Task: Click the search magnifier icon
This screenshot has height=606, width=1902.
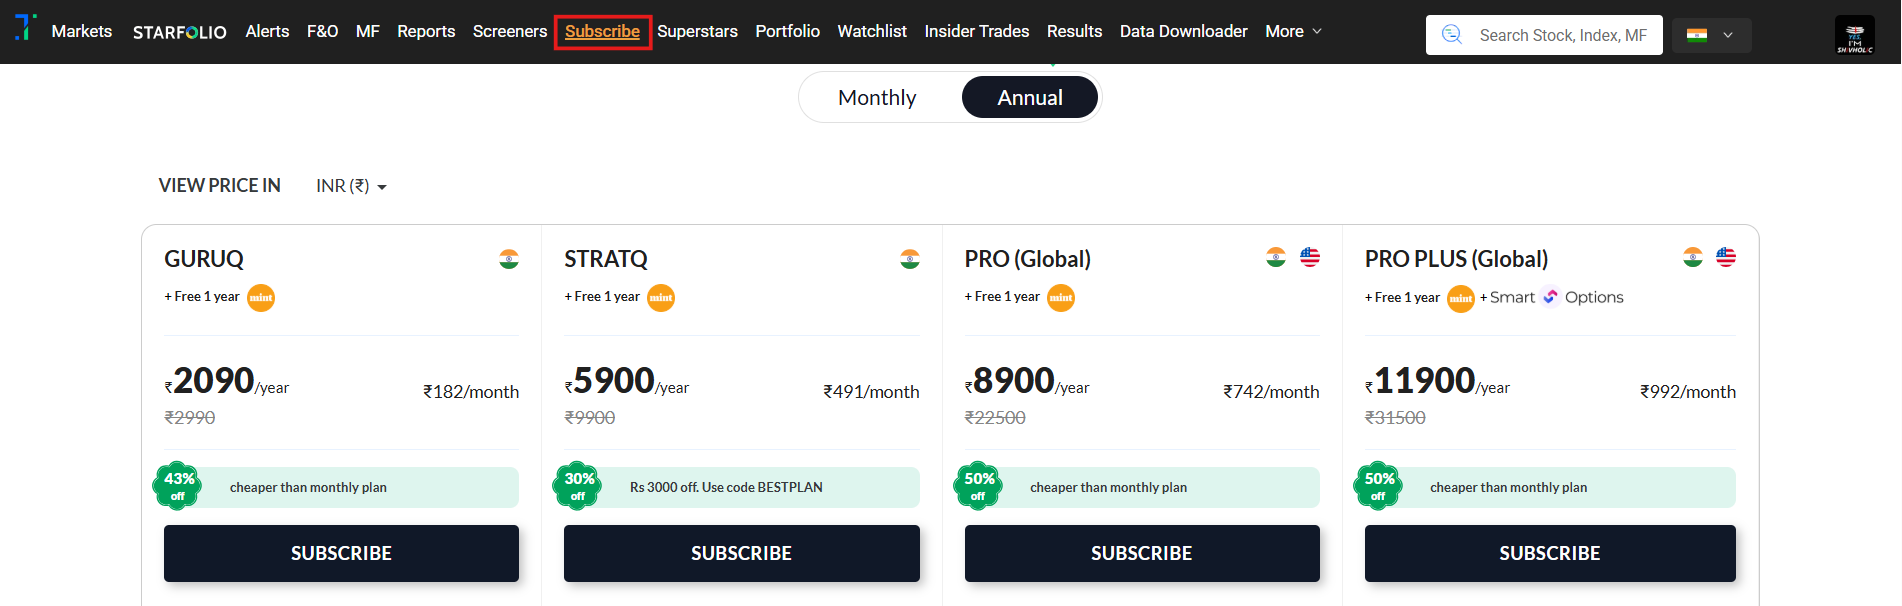Action: point(1451,35)
